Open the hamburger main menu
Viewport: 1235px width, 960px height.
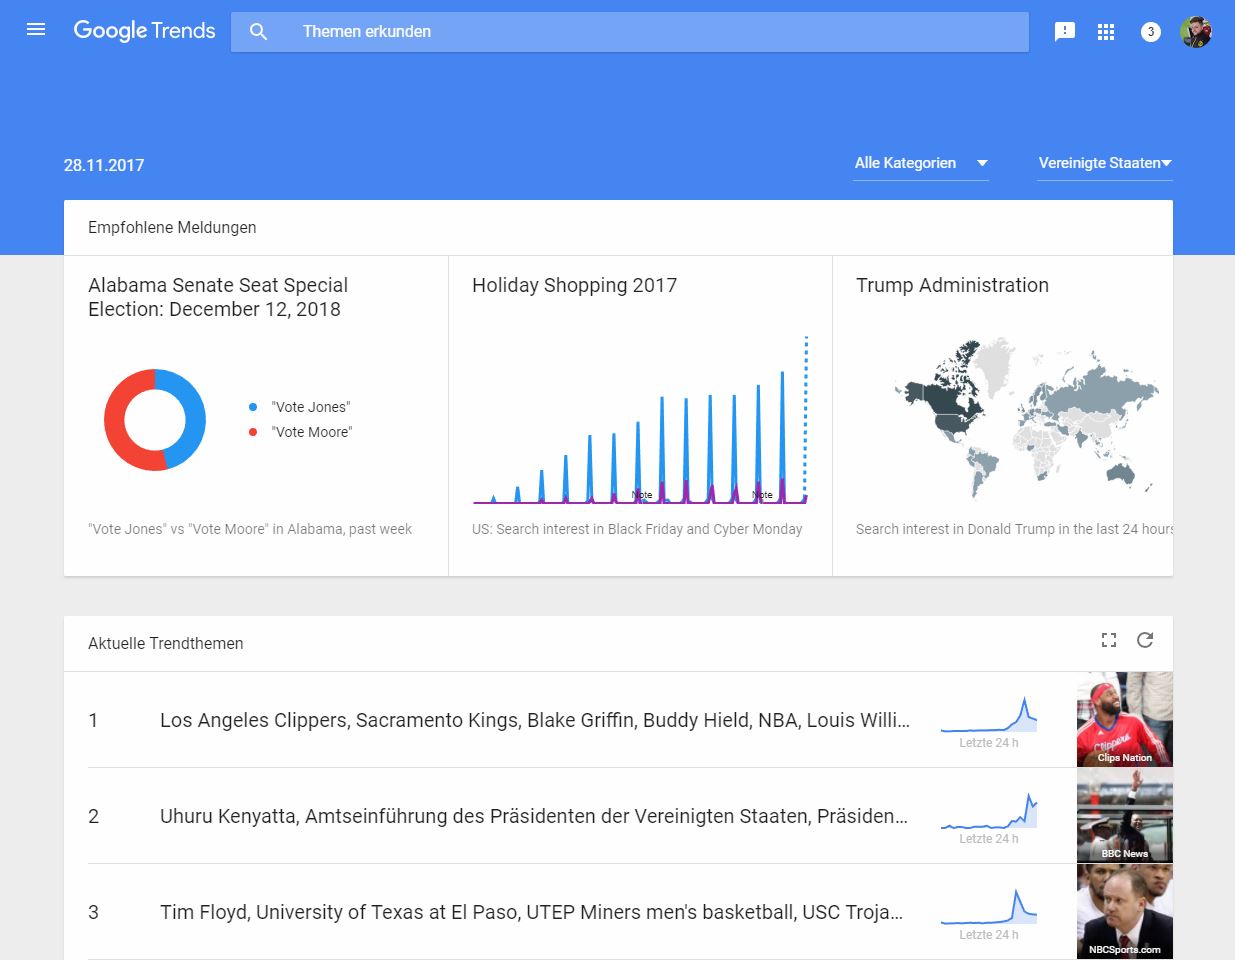[x=36, y=30]
